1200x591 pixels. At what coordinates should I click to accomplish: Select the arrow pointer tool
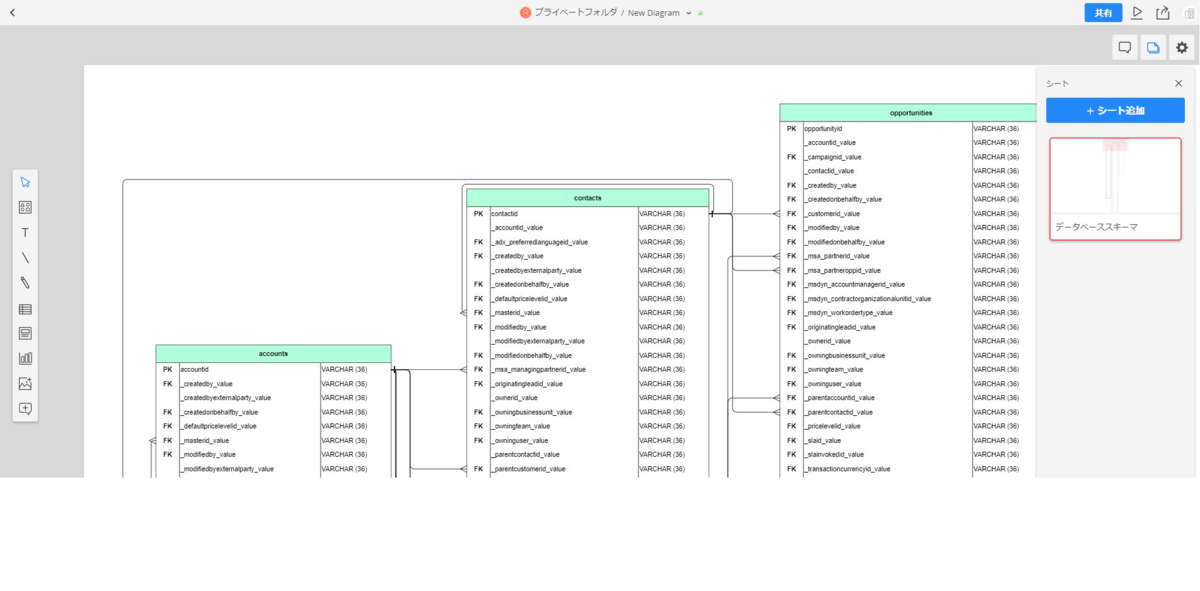pos(25,182)
